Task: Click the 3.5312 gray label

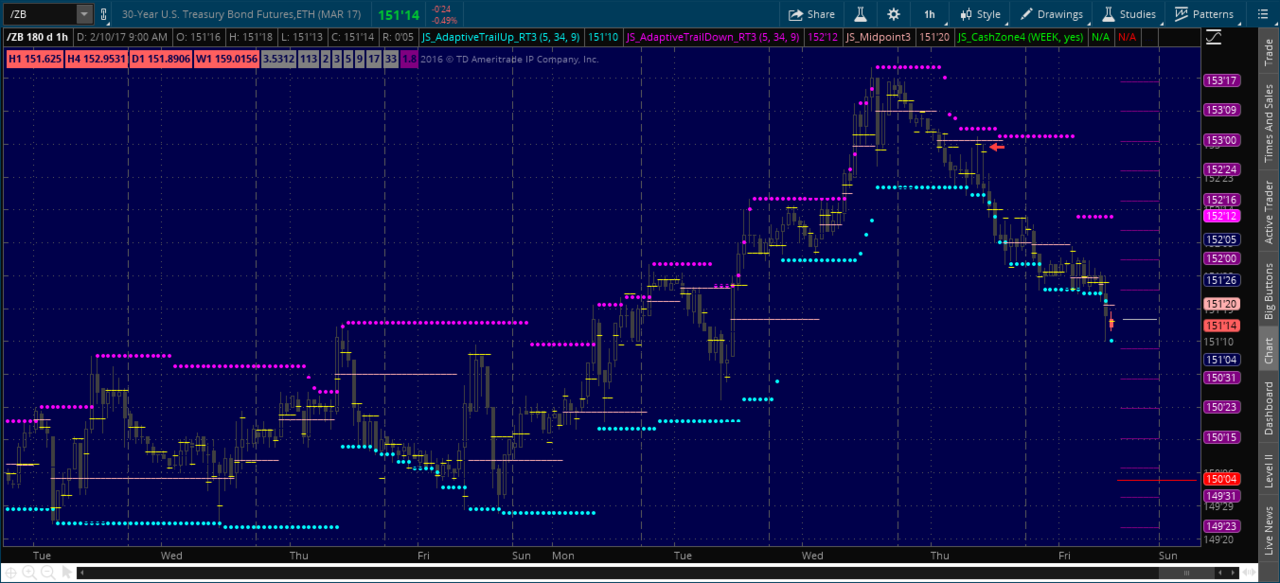Action: (x=278, y=59)
